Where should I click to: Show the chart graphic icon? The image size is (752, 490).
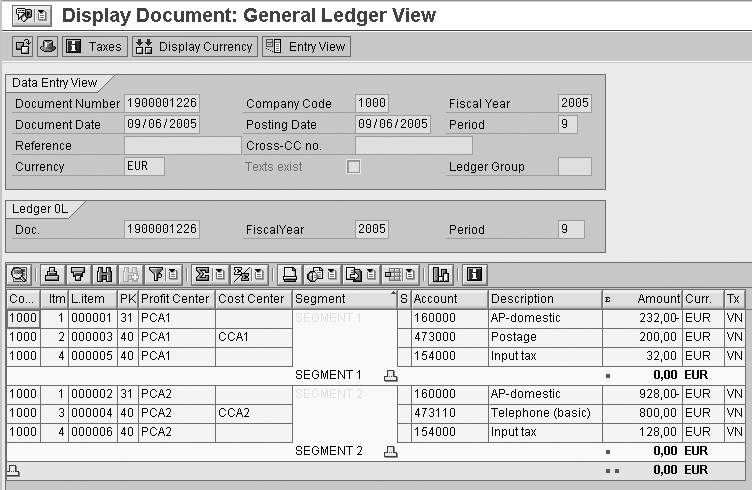(440, 274)
